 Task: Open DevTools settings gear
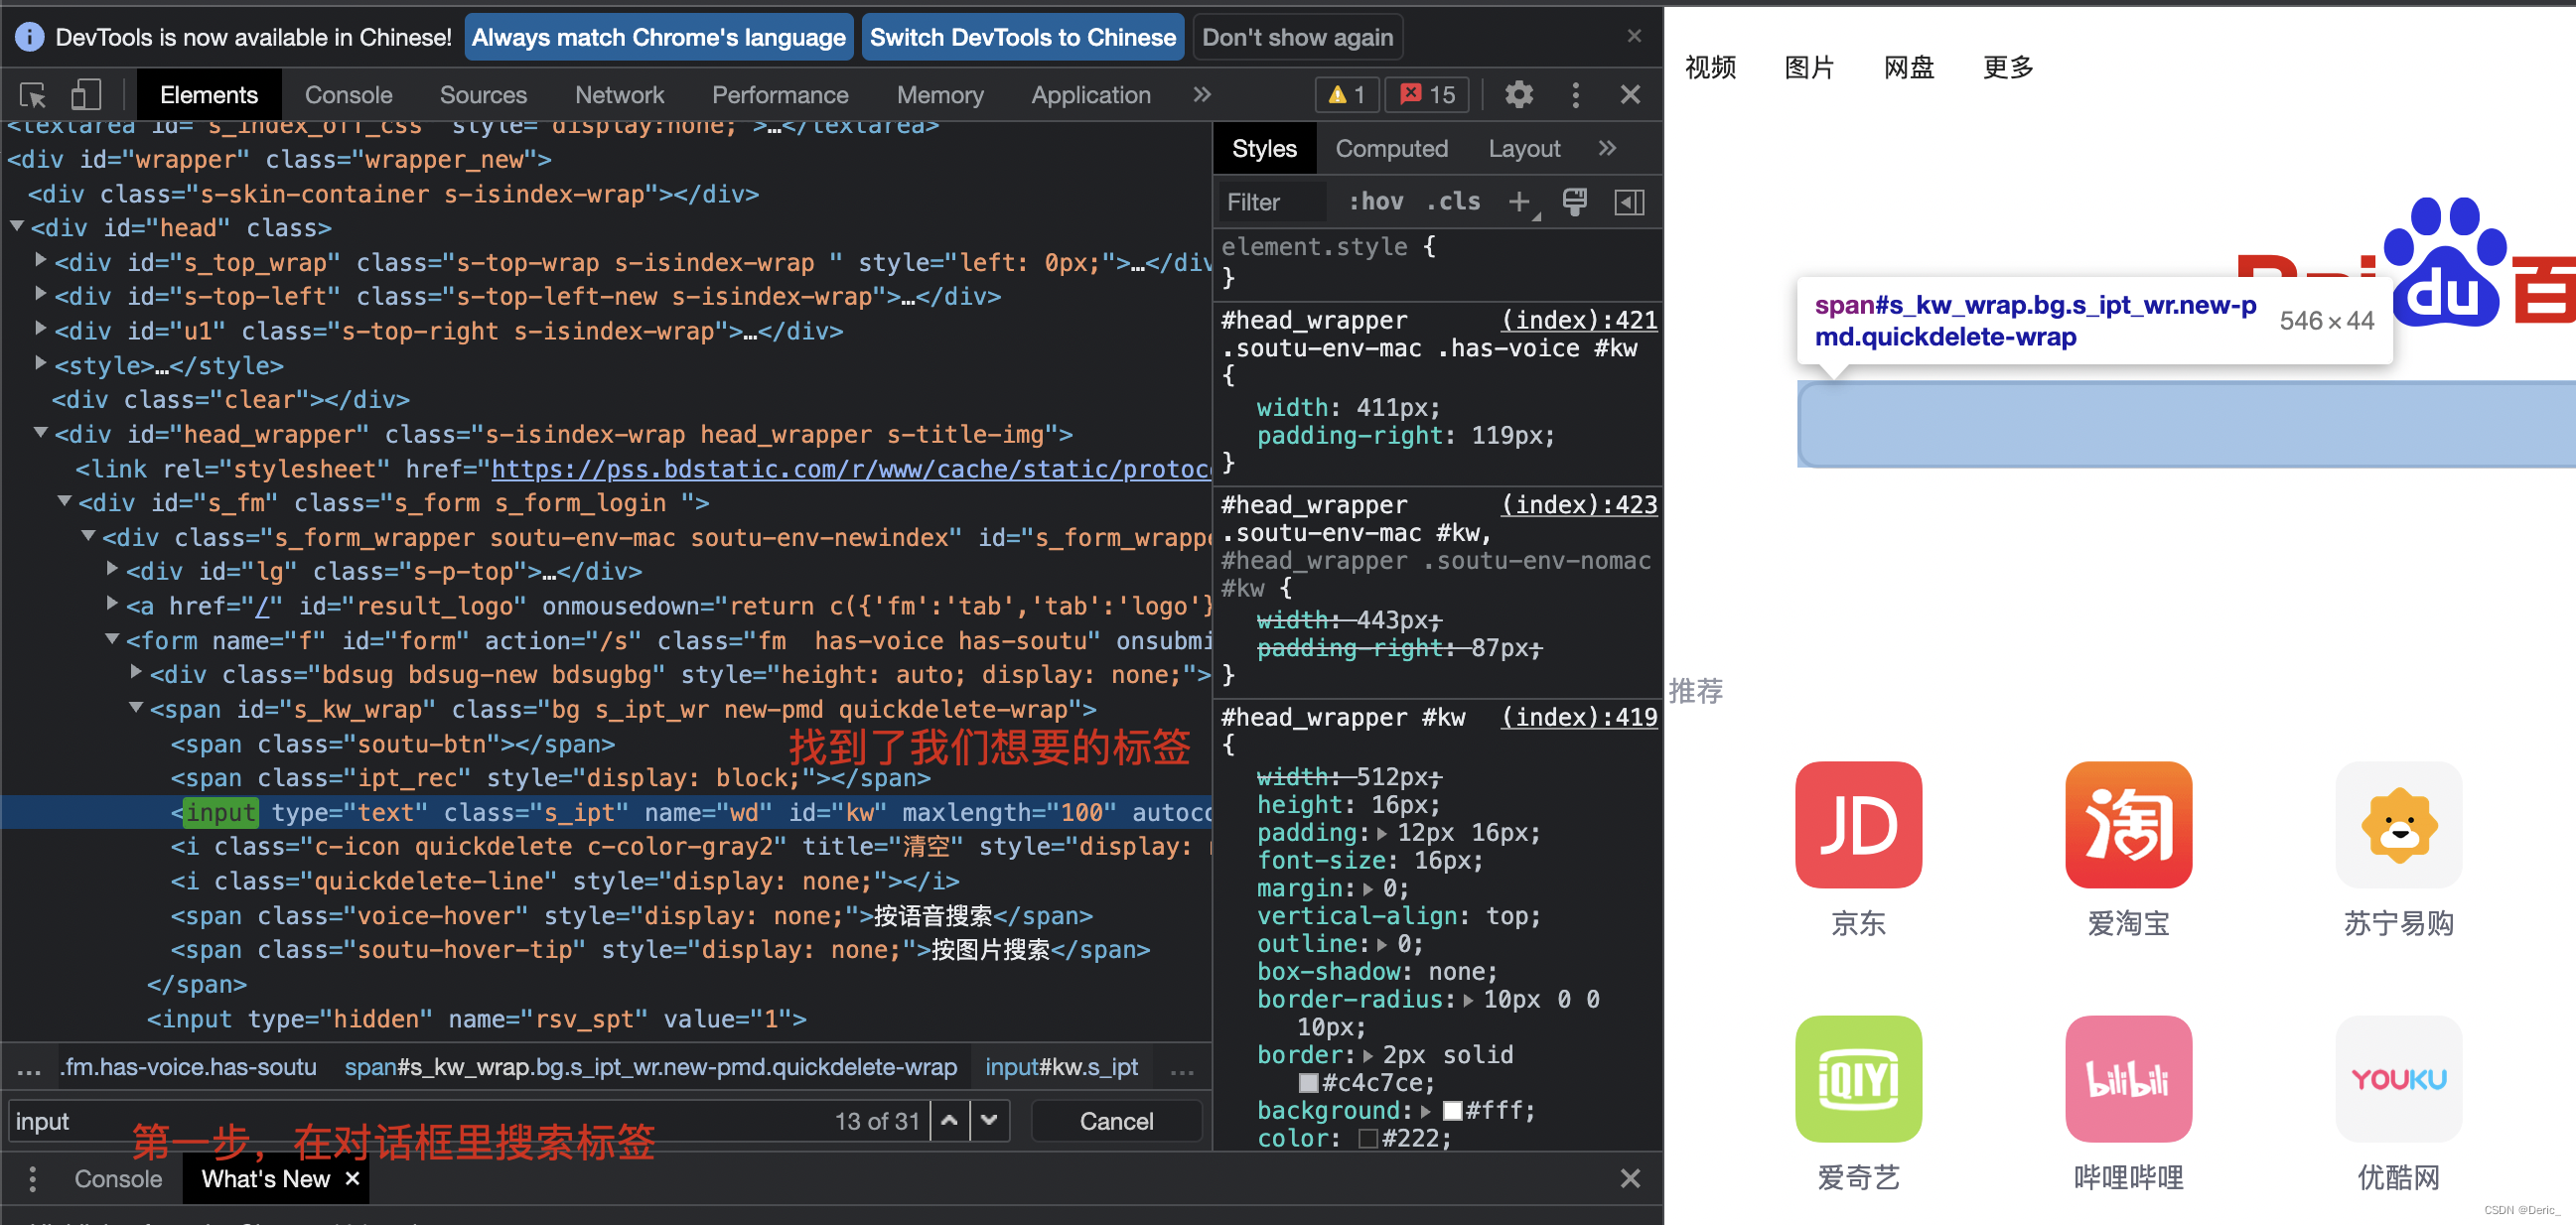tap(1518, 95)
